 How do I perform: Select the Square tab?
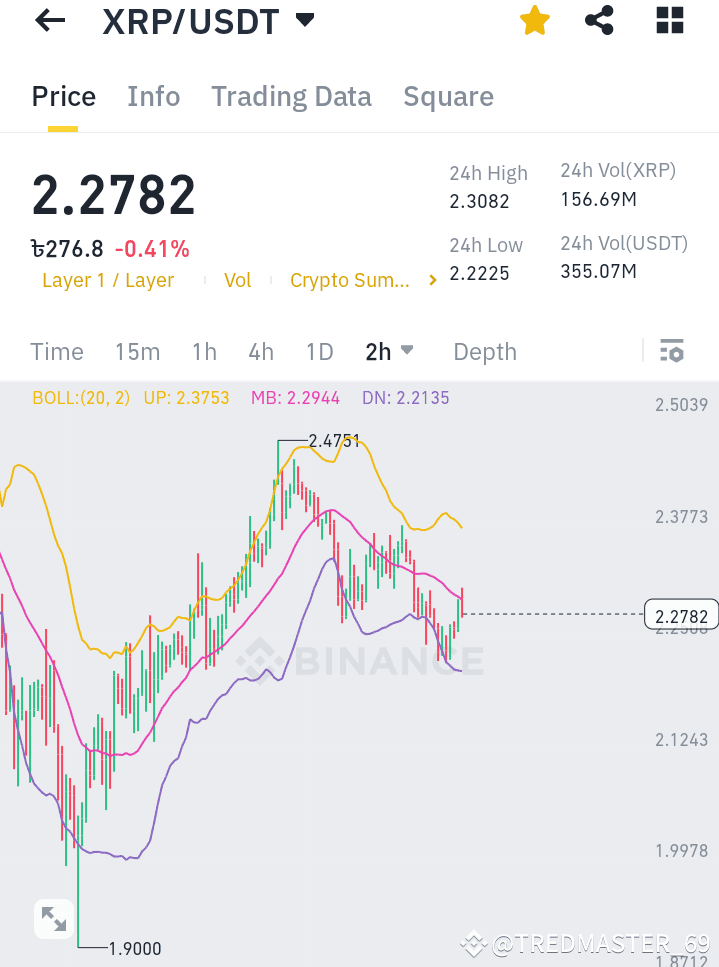(448, 96)
